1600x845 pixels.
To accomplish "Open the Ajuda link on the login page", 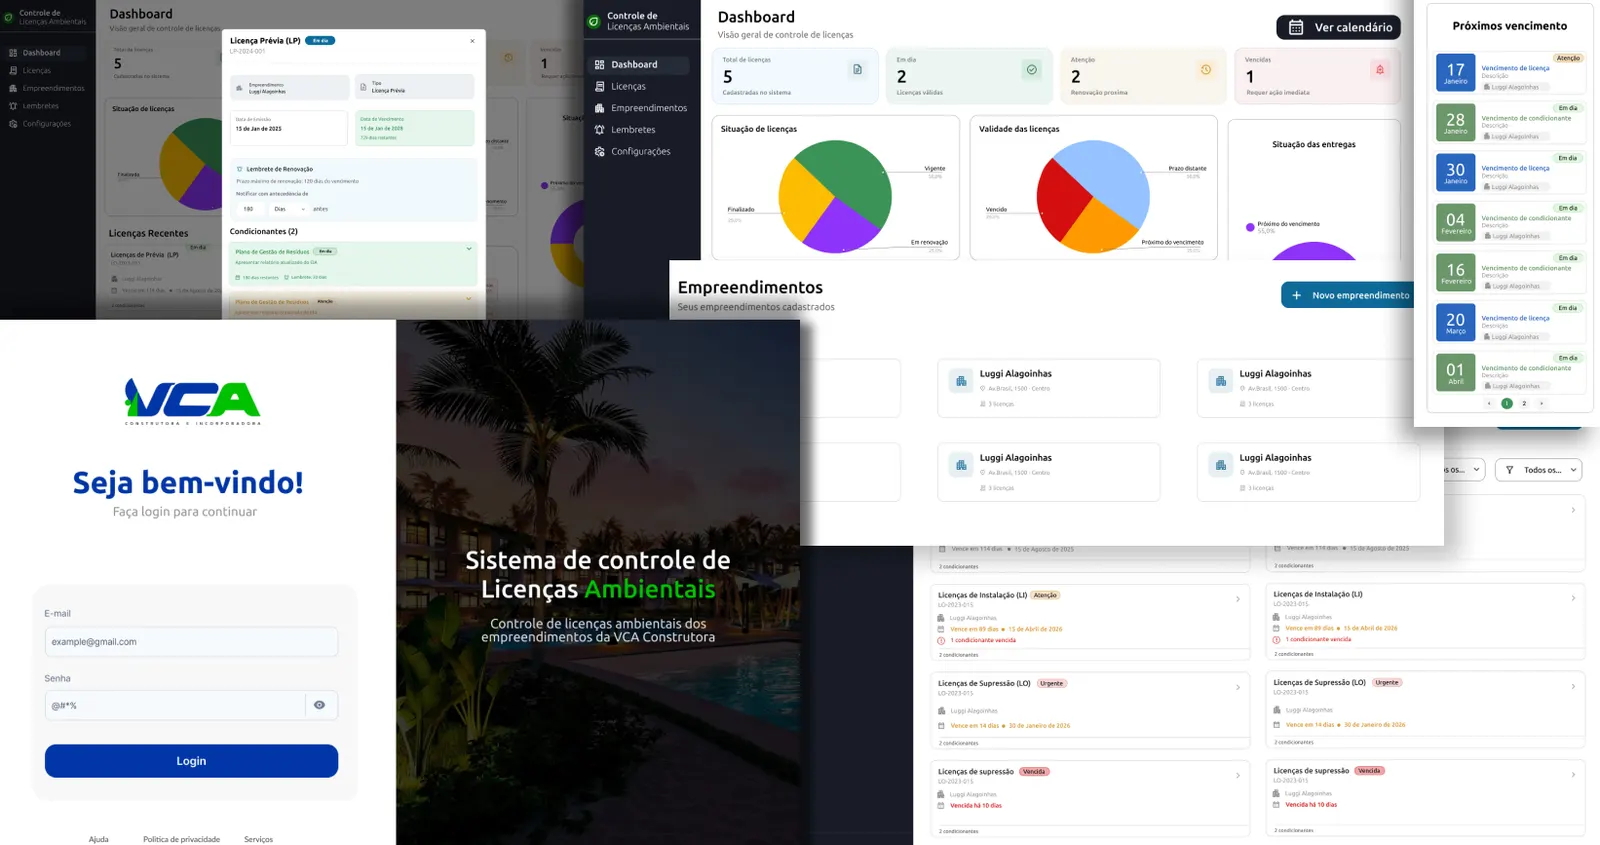I will click(98, 839).
